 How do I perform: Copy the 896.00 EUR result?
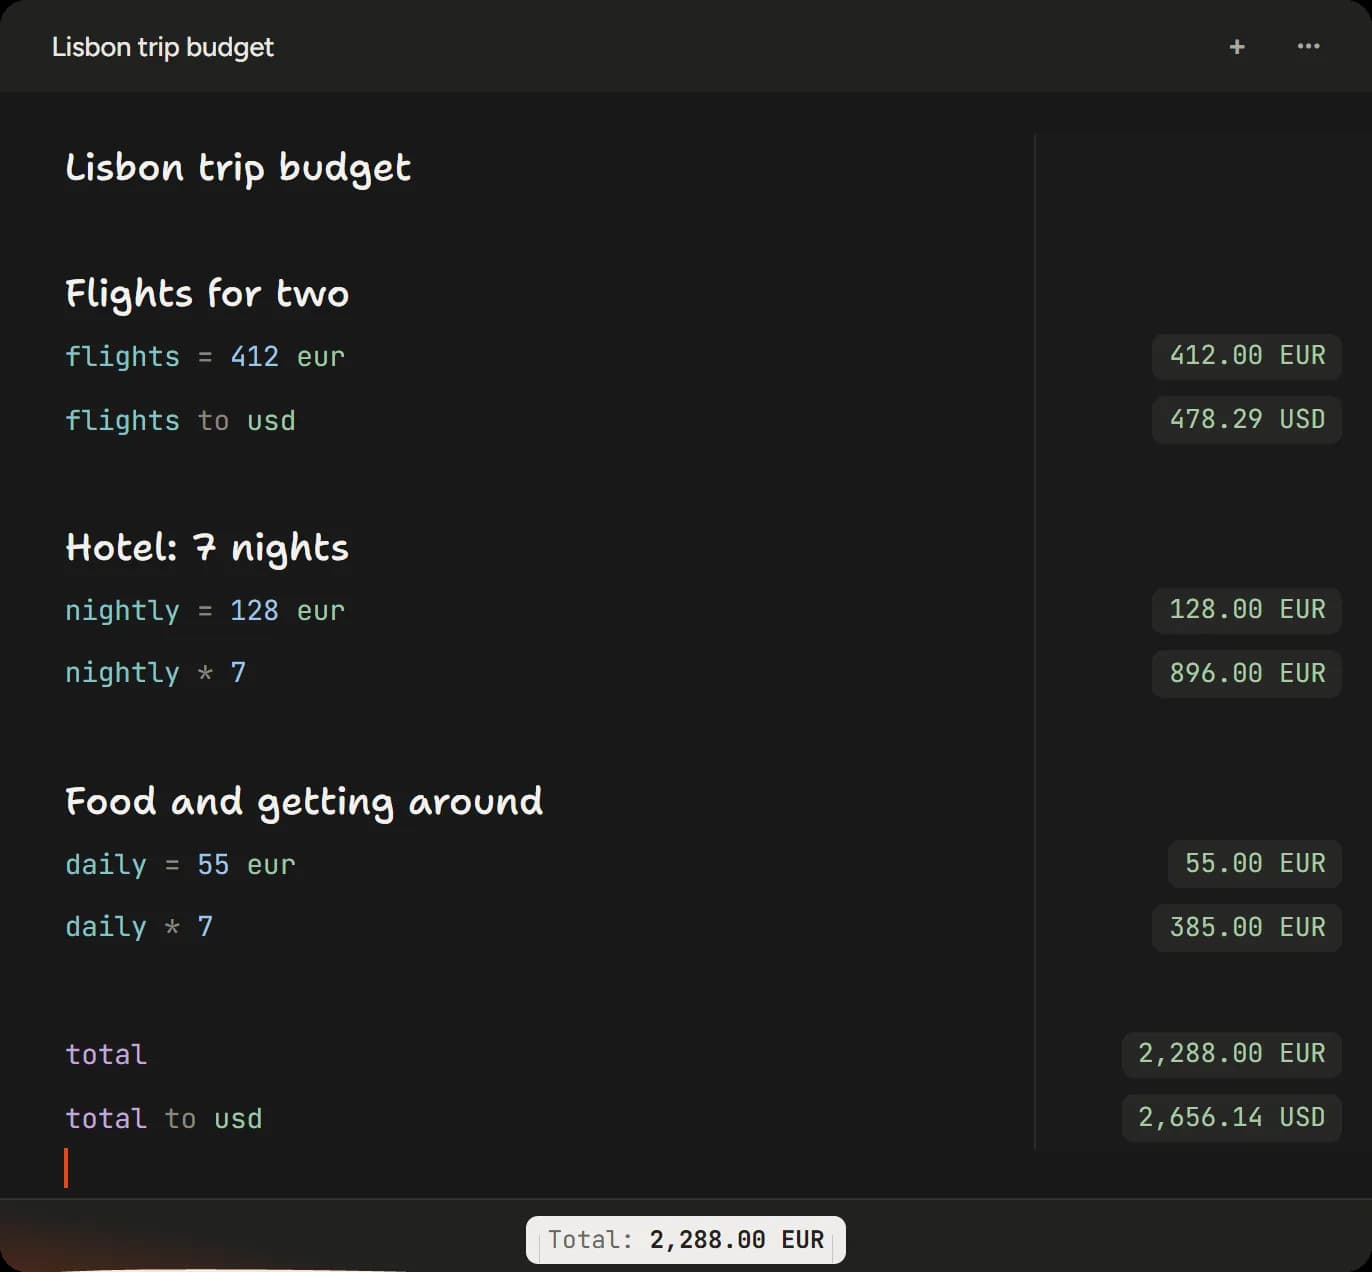1247,673
